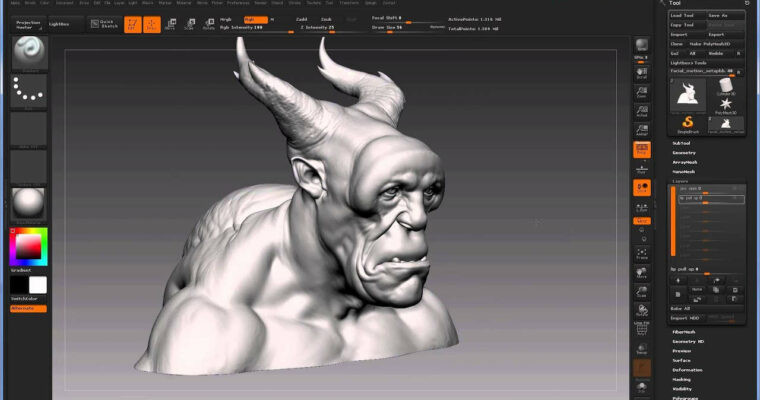Click the Scroll canvas icon
Viewport: 760px width, 400px height.
[642, 73]
